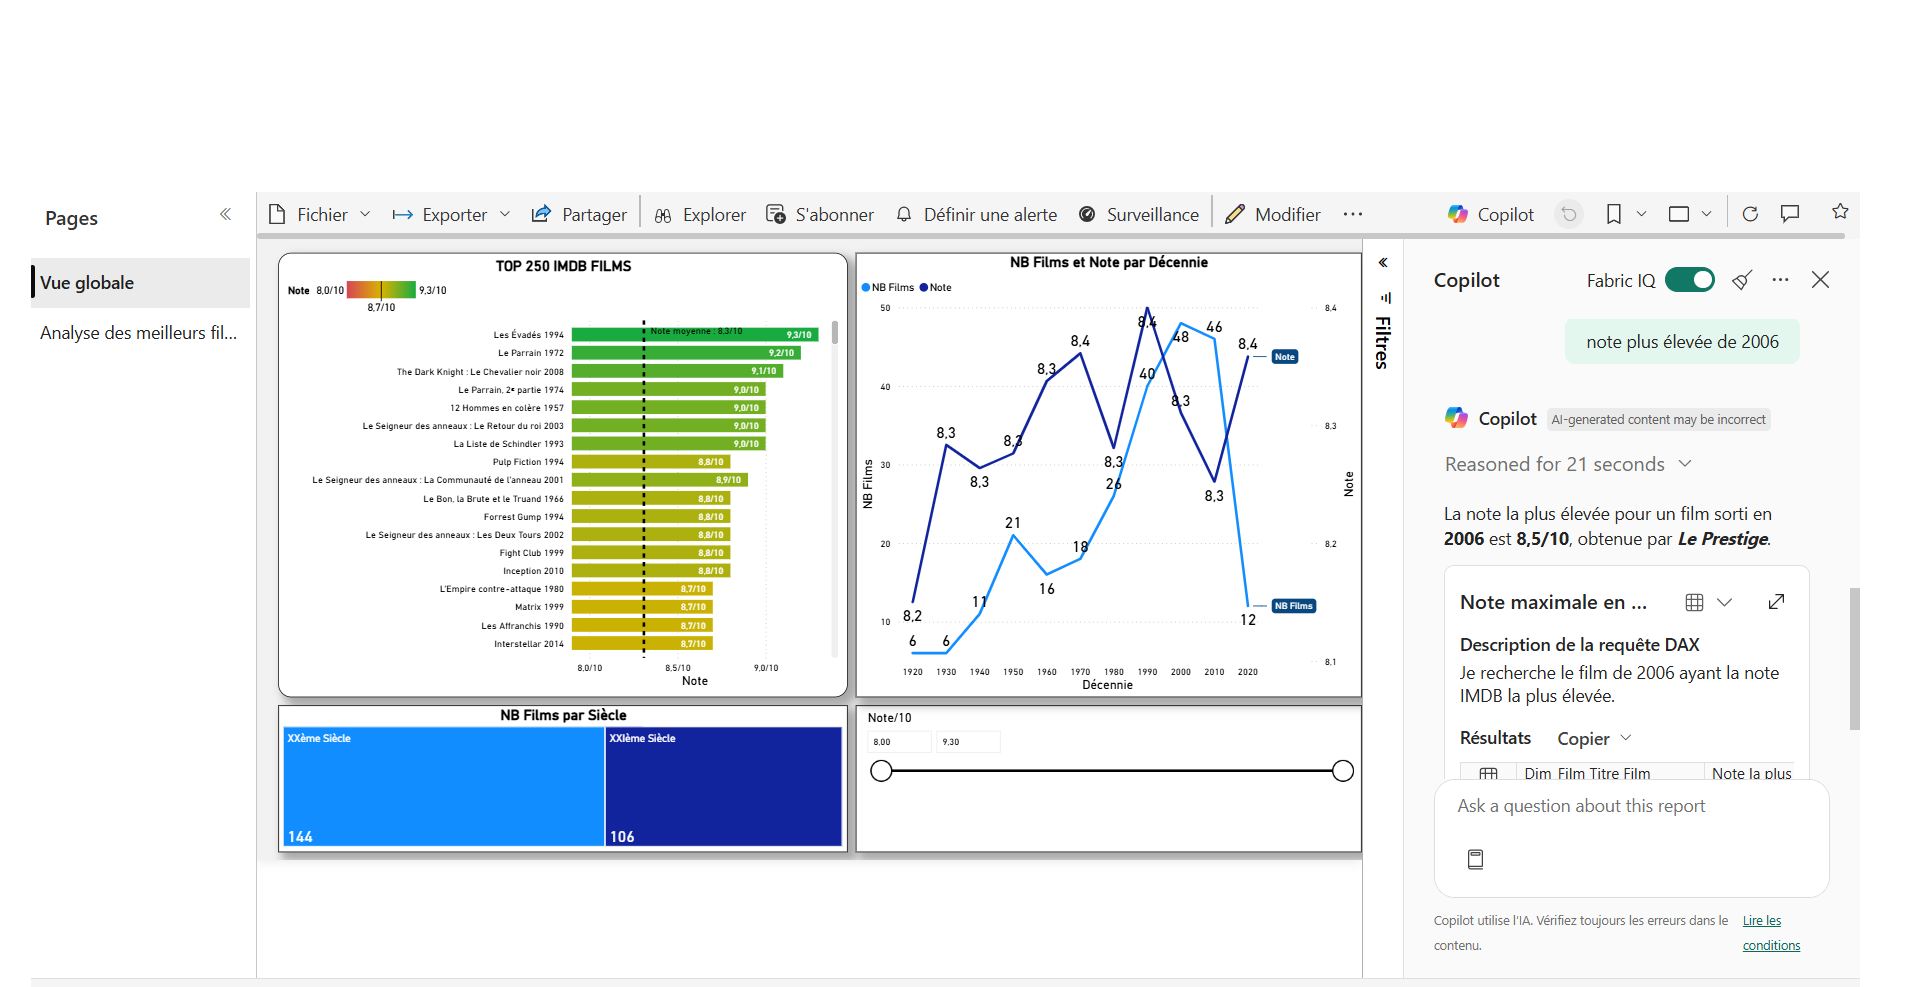This screenshot has width=1920, height=987.
Task: Toggle the Fabric IQ switch off
Action: (1690, 280)
